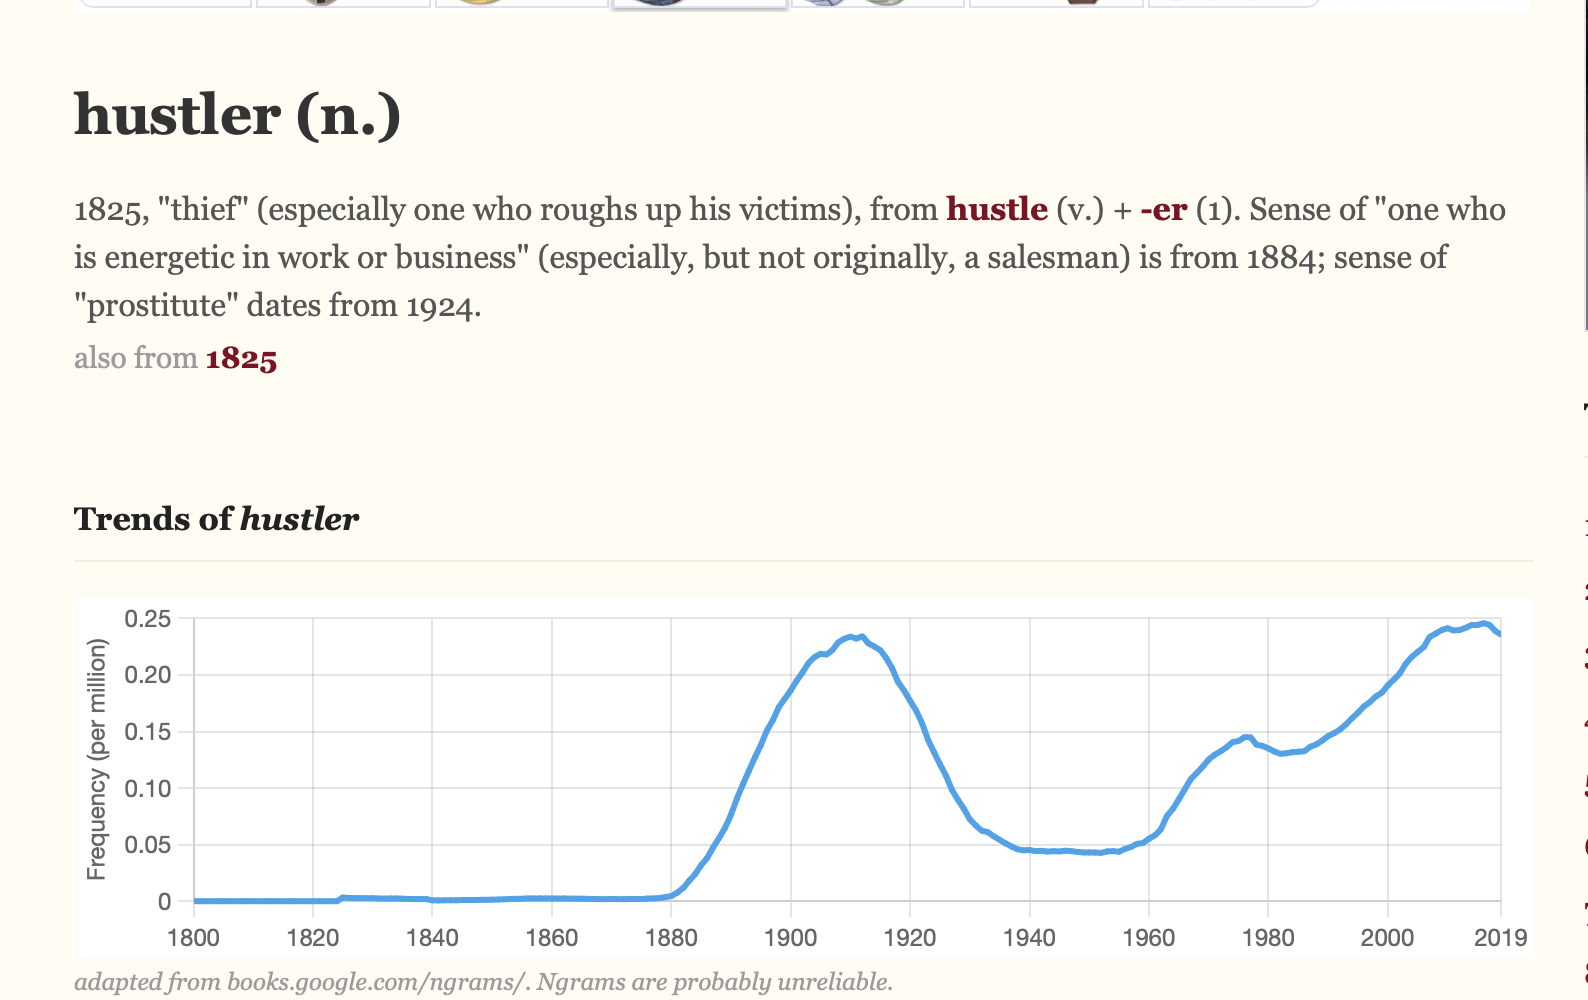Open the last thumbnail card at top right
The height and width of the screenshot is (1000, 1588).
(x=1234, y=3)
